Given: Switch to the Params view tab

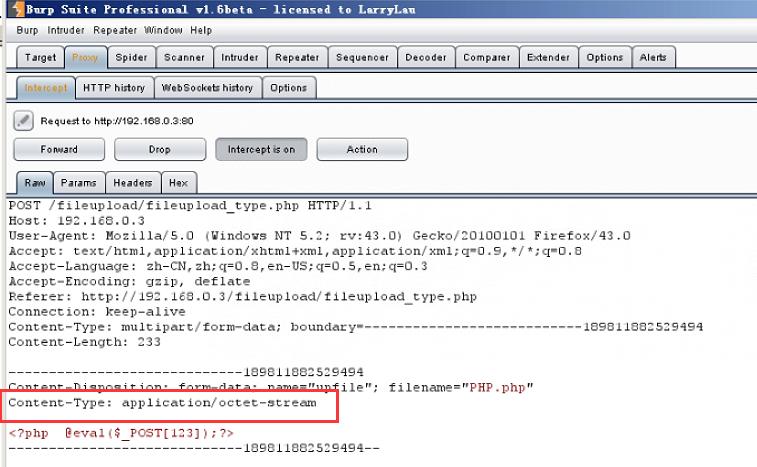Looking at the screenshot, I should 79,183.
